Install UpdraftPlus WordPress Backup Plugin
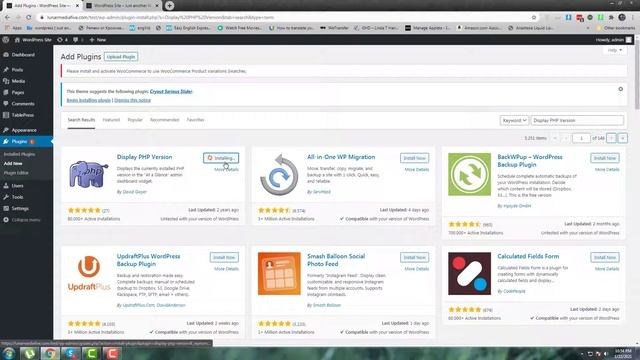This screenshot has width=640, height=360. pyautogui.click(x=224, y=258)
